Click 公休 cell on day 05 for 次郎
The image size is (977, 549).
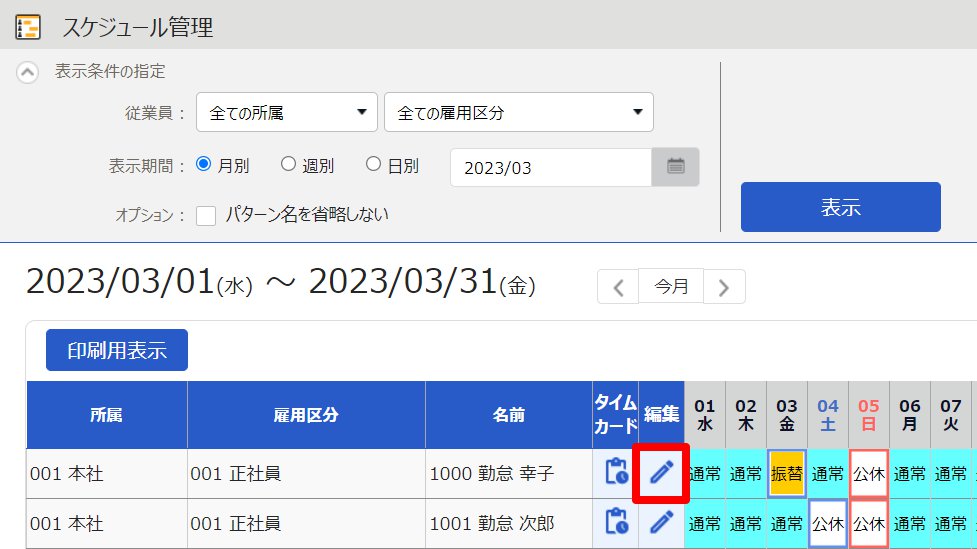click(869, 523)
